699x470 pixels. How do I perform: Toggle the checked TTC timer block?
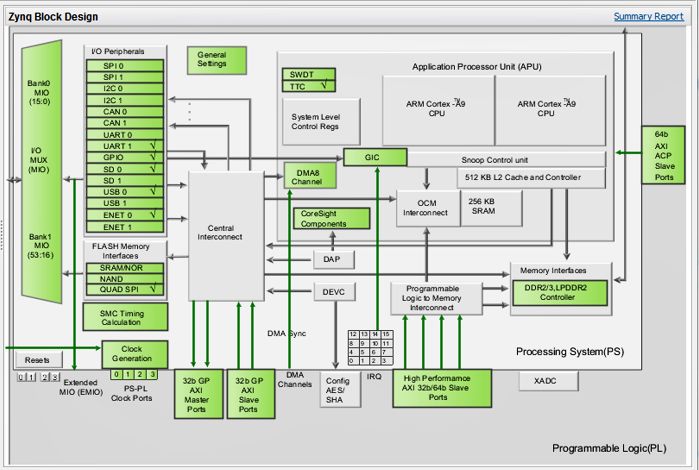(308, 87)
